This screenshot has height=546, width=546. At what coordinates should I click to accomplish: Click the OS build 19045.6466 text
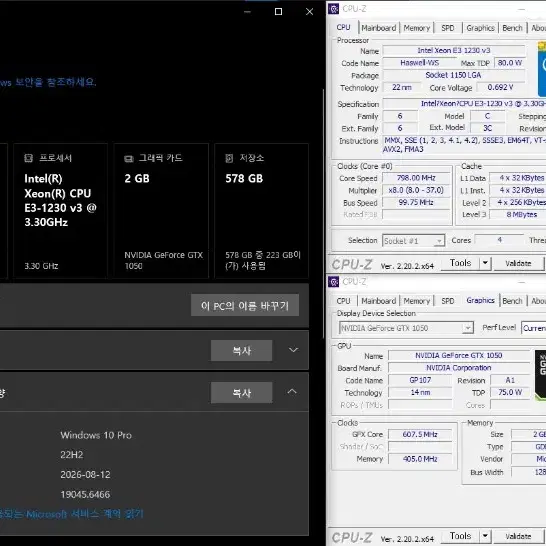85,494
